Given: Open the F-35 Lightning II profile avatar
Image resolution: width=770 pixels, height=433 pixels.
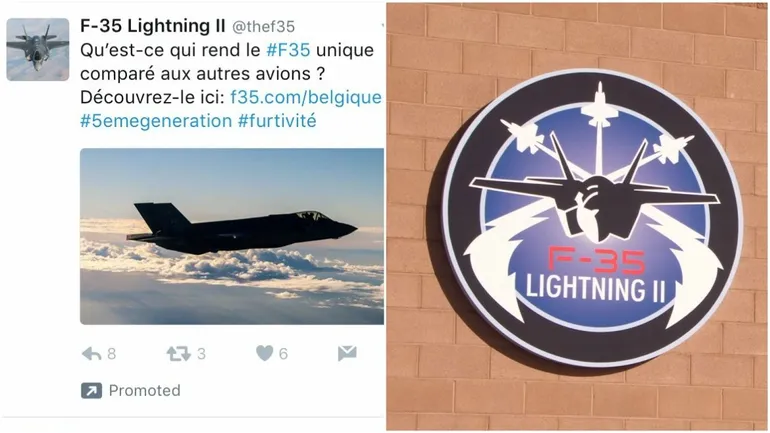Looking at the screenshot, I should 38,49.
